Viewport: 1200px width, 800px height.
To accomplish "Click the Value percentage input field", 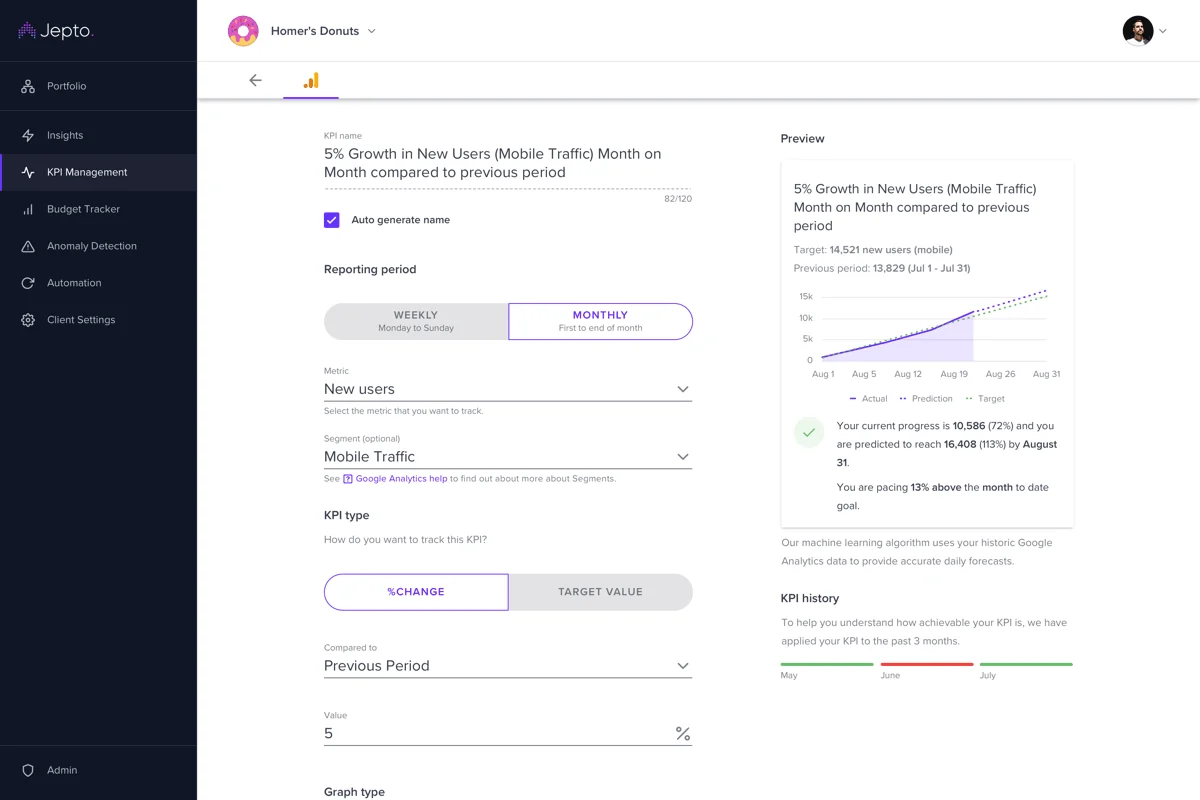I will tap(497, 733).
